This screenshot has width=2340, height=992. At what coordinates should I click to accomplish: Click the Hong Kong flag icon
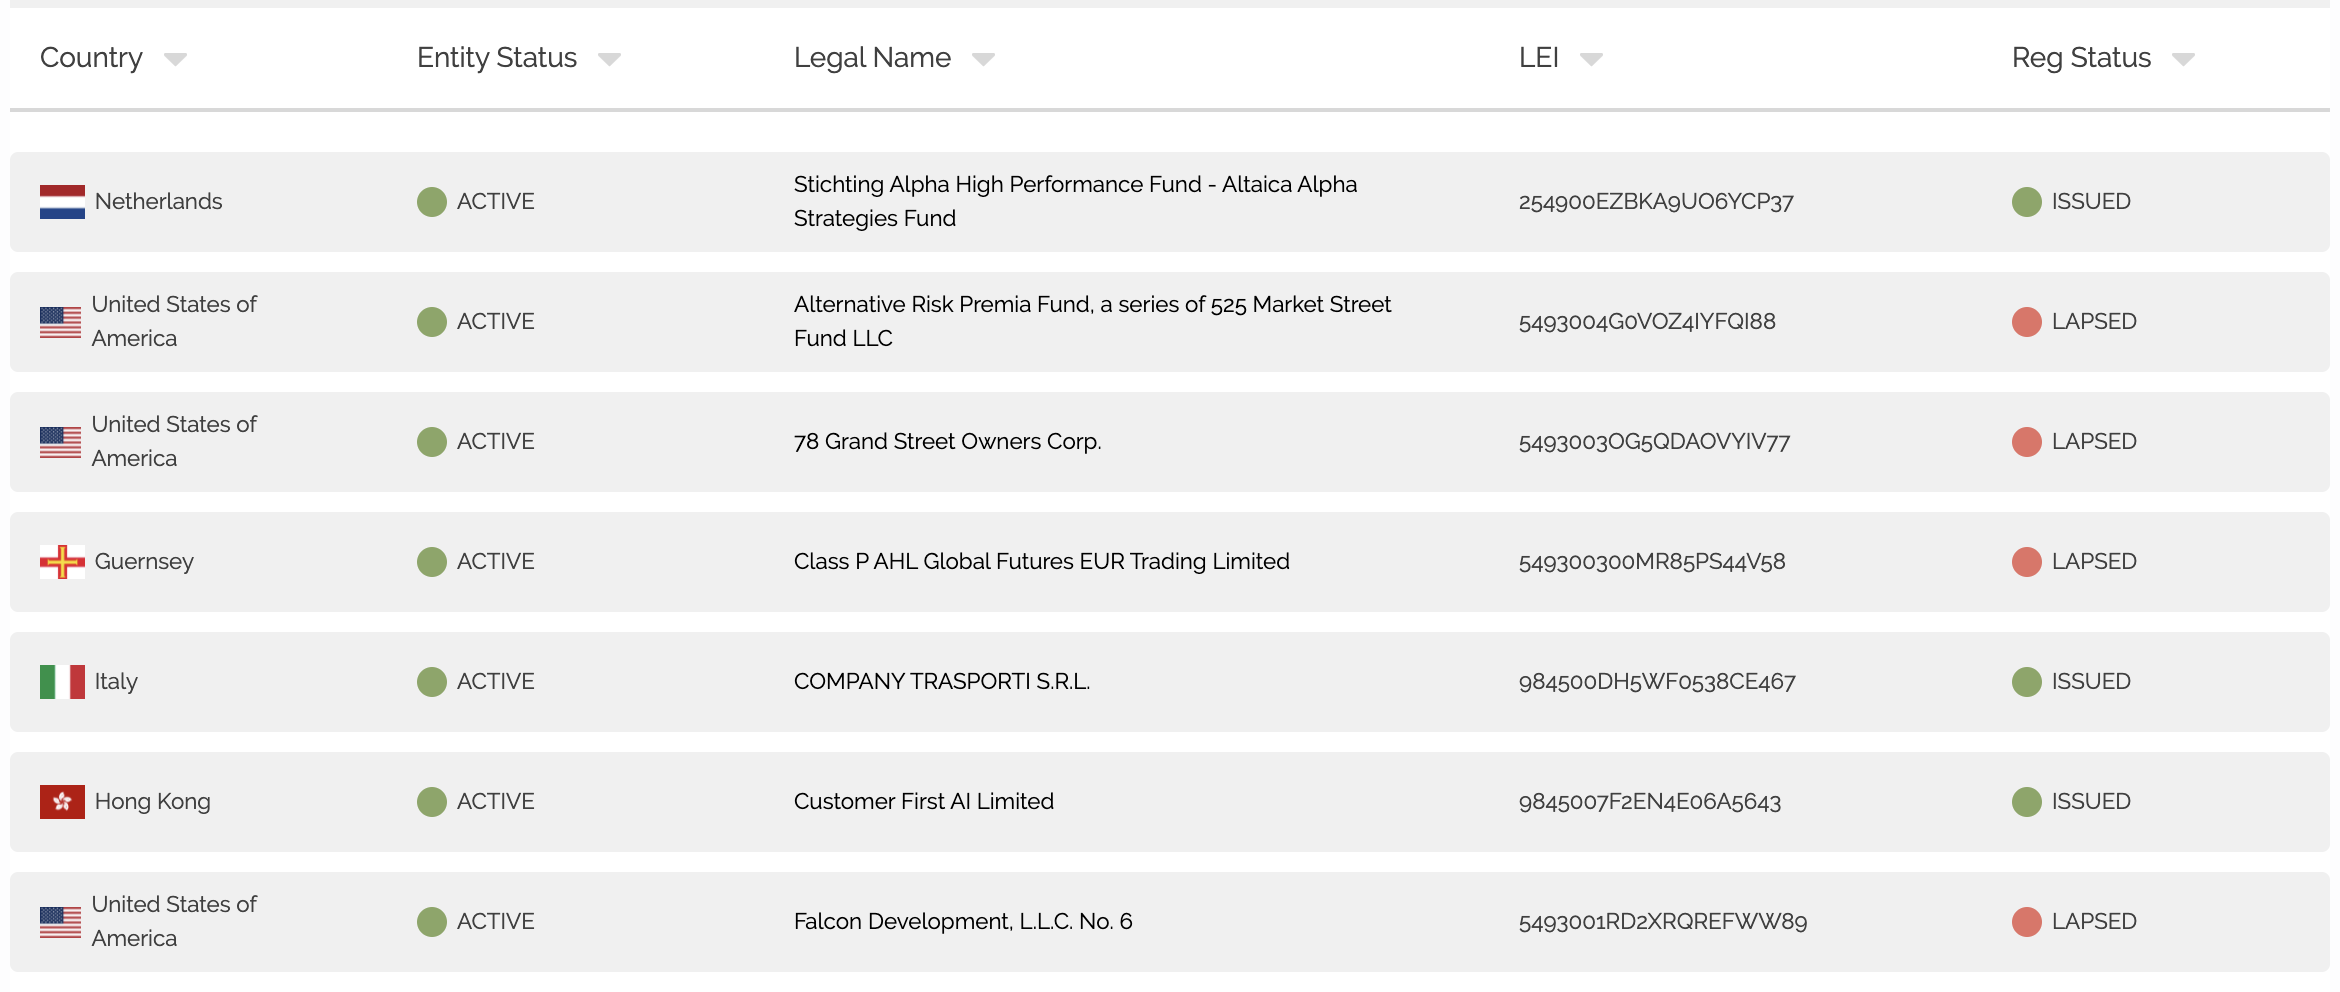coord(62,802)
